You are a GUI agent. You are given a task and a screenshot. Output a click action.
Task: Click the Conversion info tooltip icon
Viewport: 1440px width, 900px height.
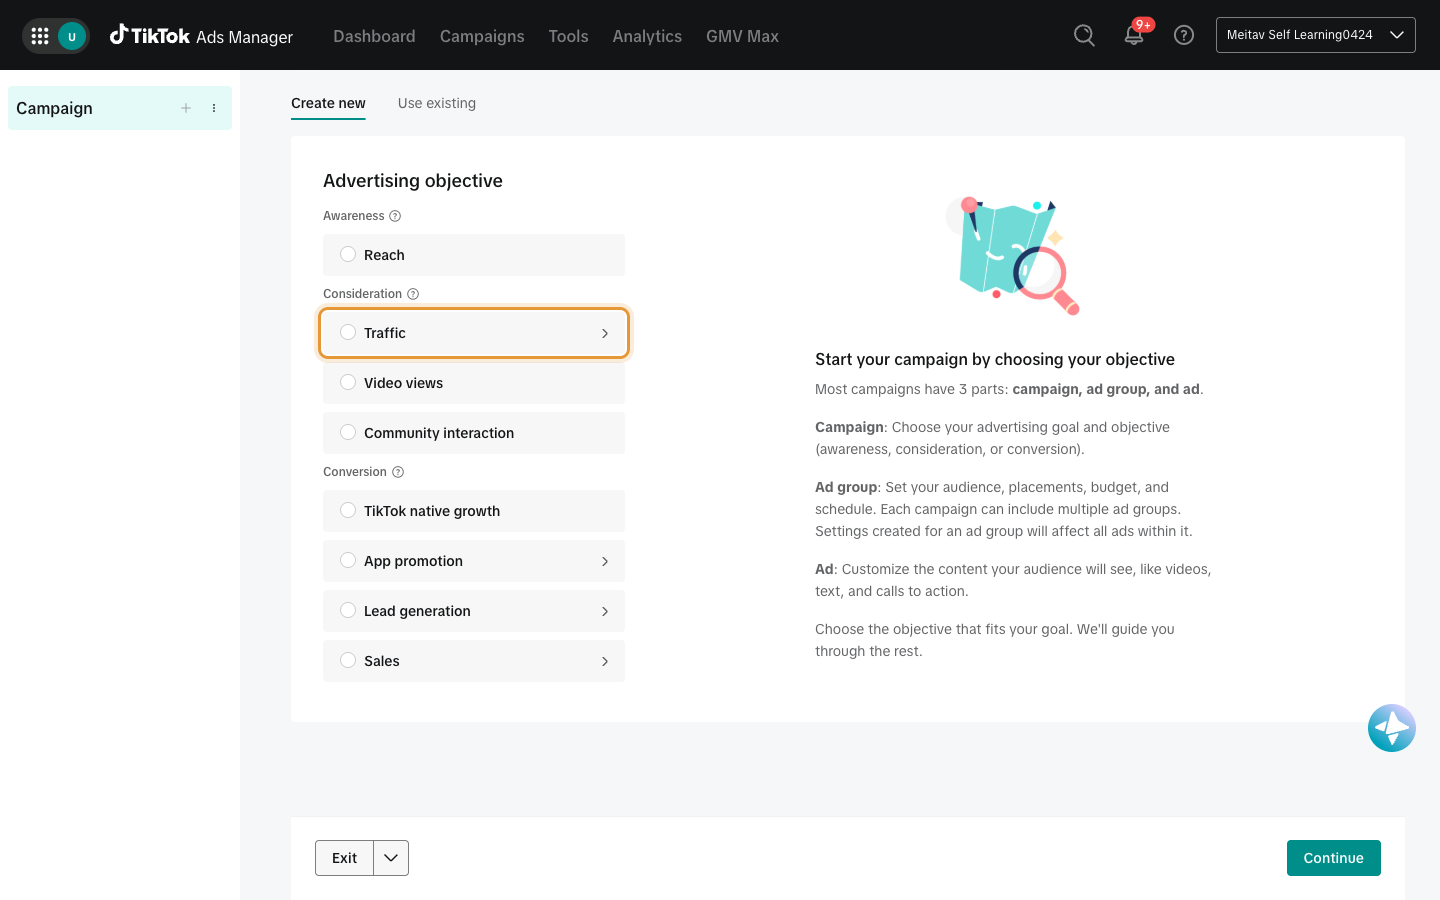coord(398,472)
